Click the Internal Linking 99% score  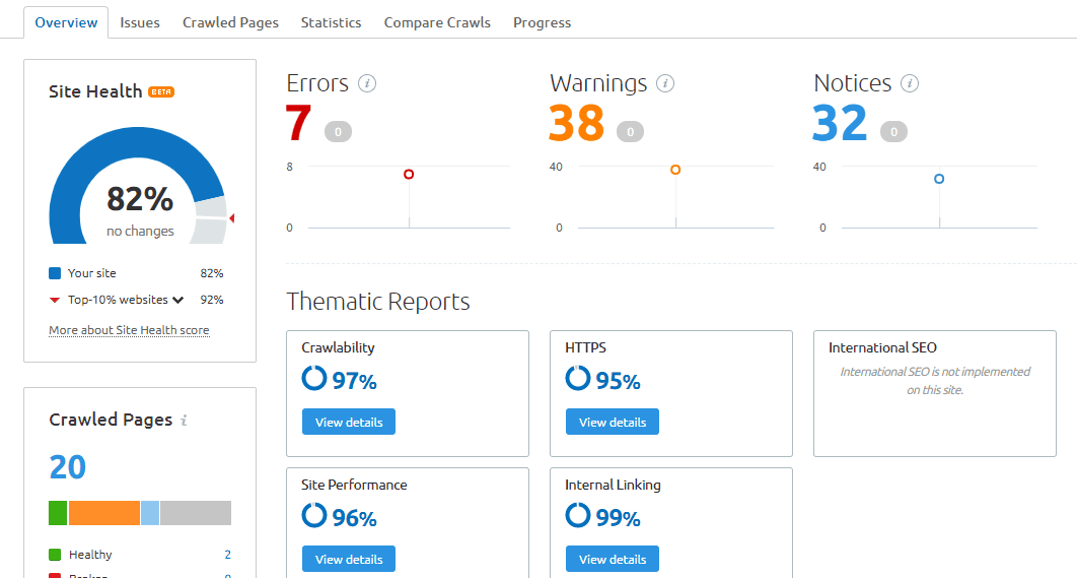[x=618, y=518]
